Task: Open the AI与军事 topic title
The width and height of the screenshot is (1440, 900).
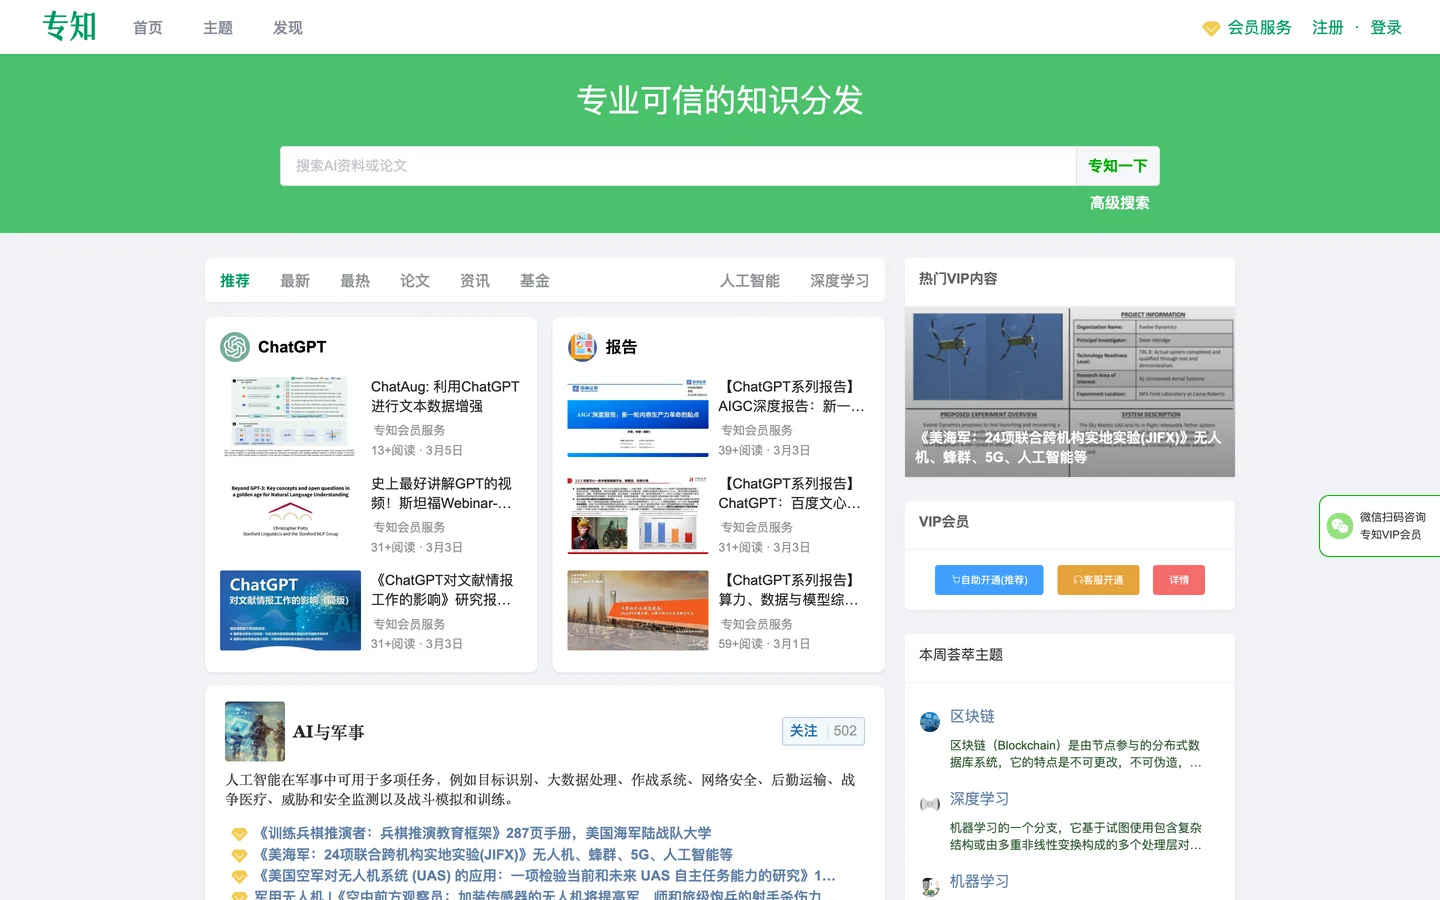Action: tap(328, 732)
